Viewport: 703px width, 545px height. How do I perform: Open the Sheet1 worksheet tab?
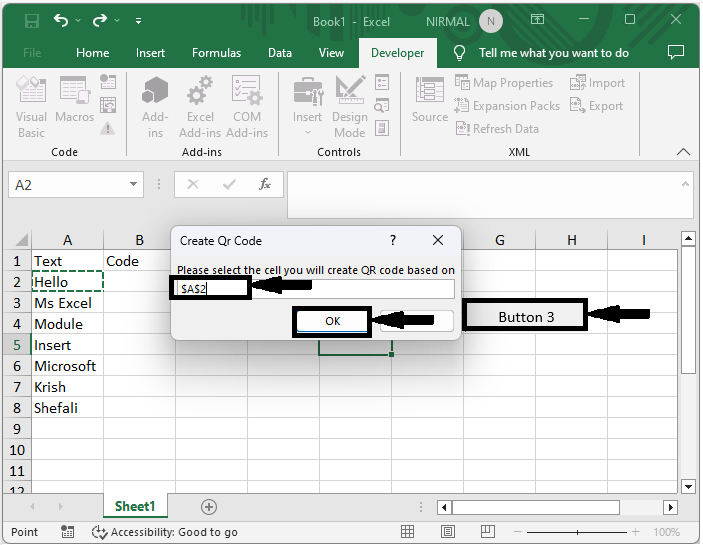[x=135, y=507]
